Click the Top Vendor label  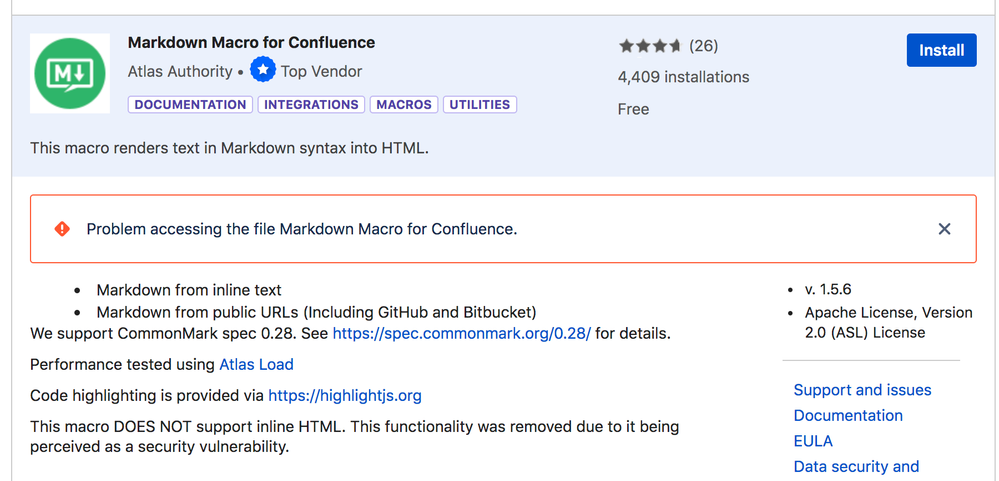pyautogui.click(x=321, y=71)
